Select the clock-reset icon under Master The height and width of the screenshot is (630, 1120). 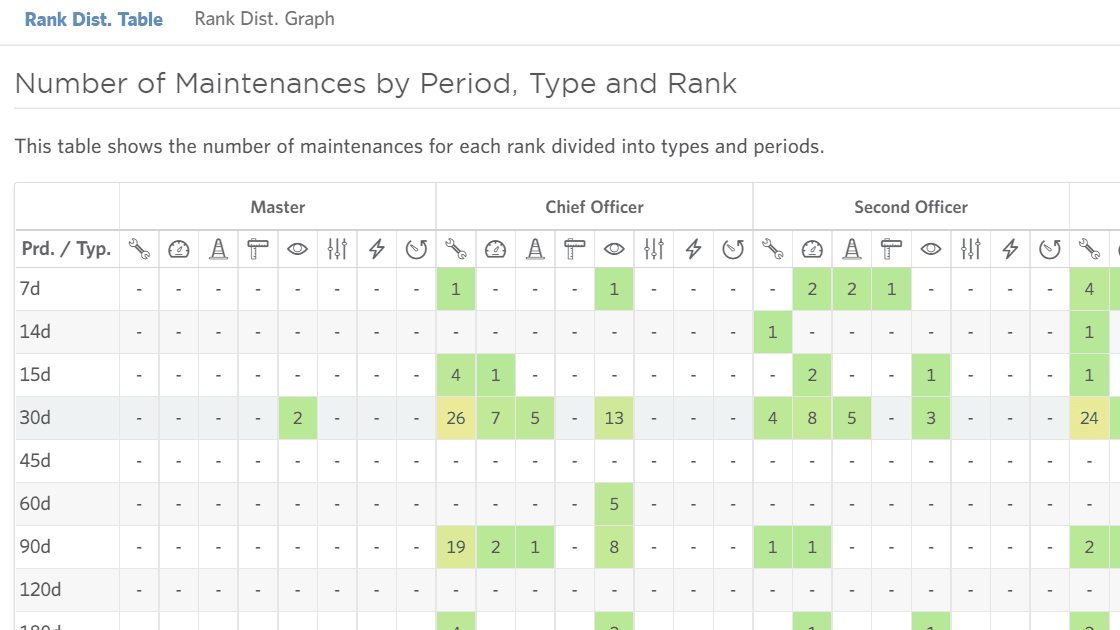coord(415,249)
